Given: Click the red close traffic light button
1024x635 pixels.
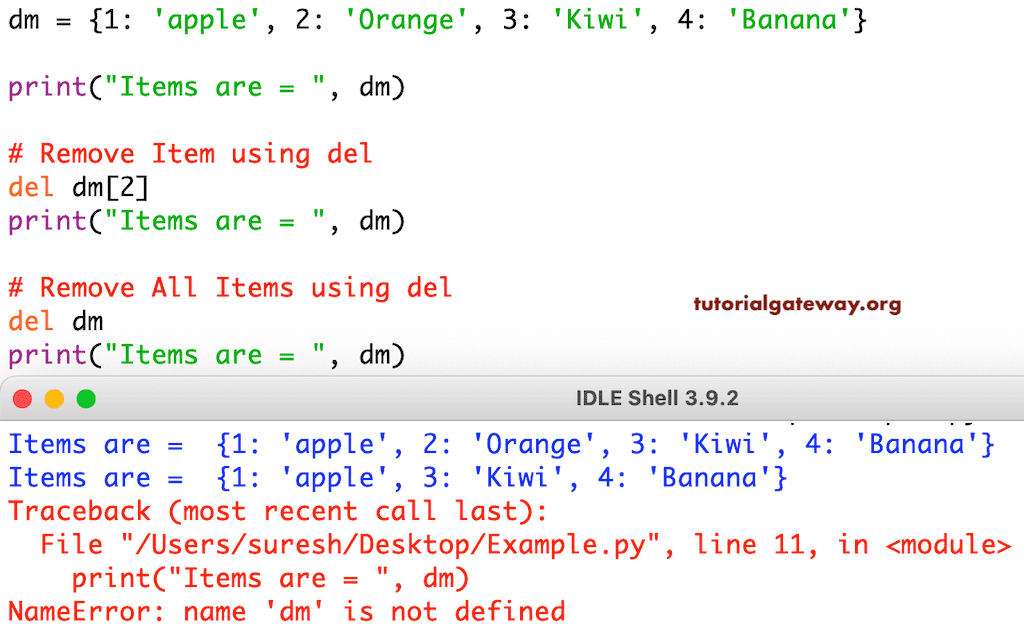Looking at the screenshot, I should (x=22, y=398).
